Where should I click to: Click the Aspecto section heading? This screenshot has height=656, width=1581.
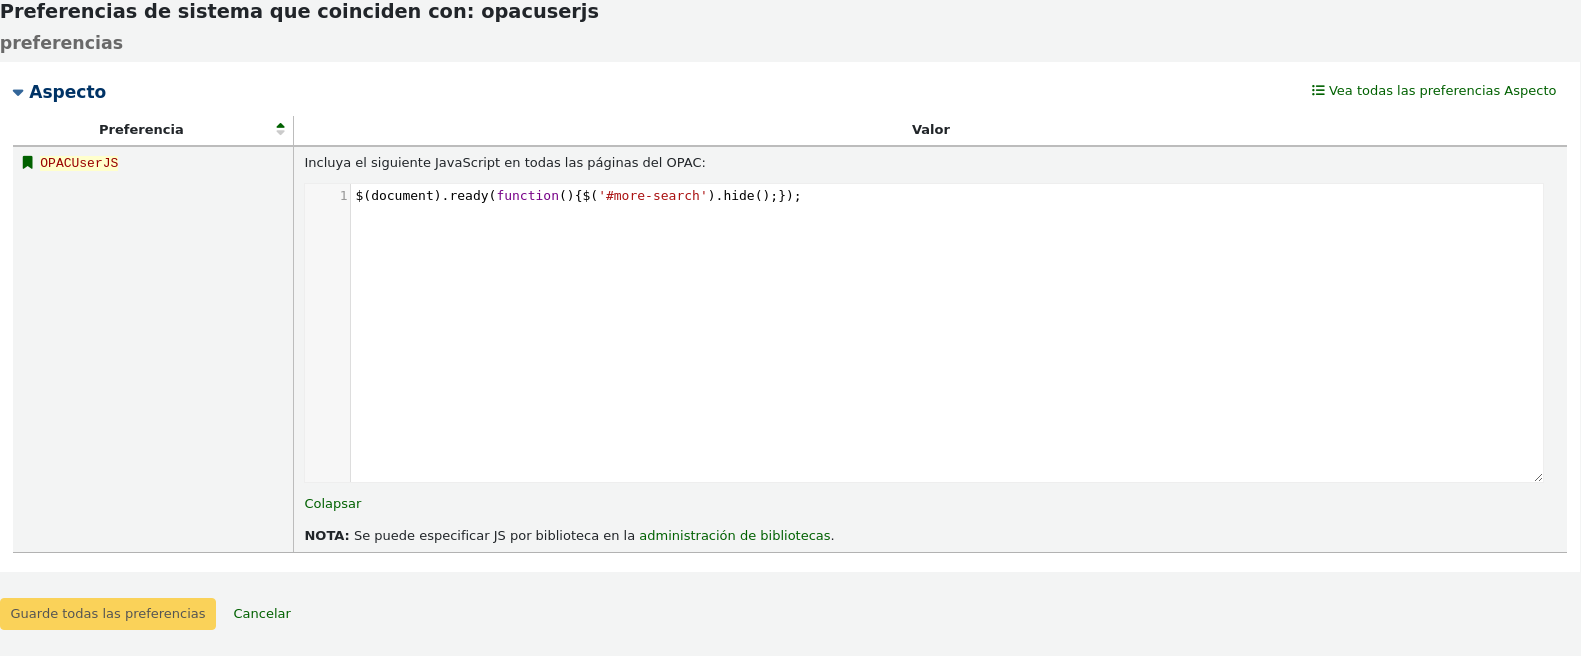pos(67,92)
